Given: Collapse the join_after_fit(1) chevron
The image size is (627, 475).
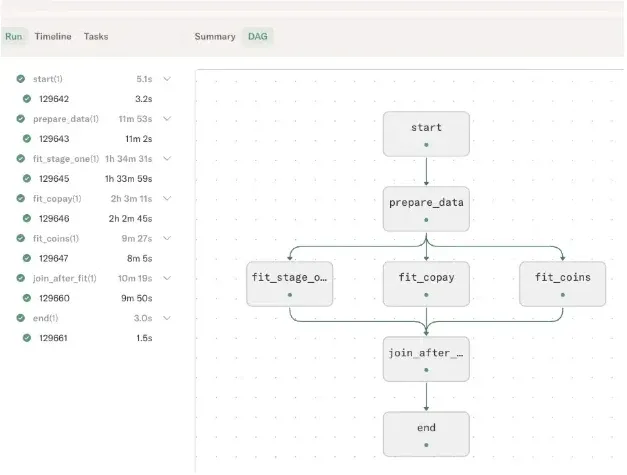Looking at the screenshot, I should (x=167, y=278).
